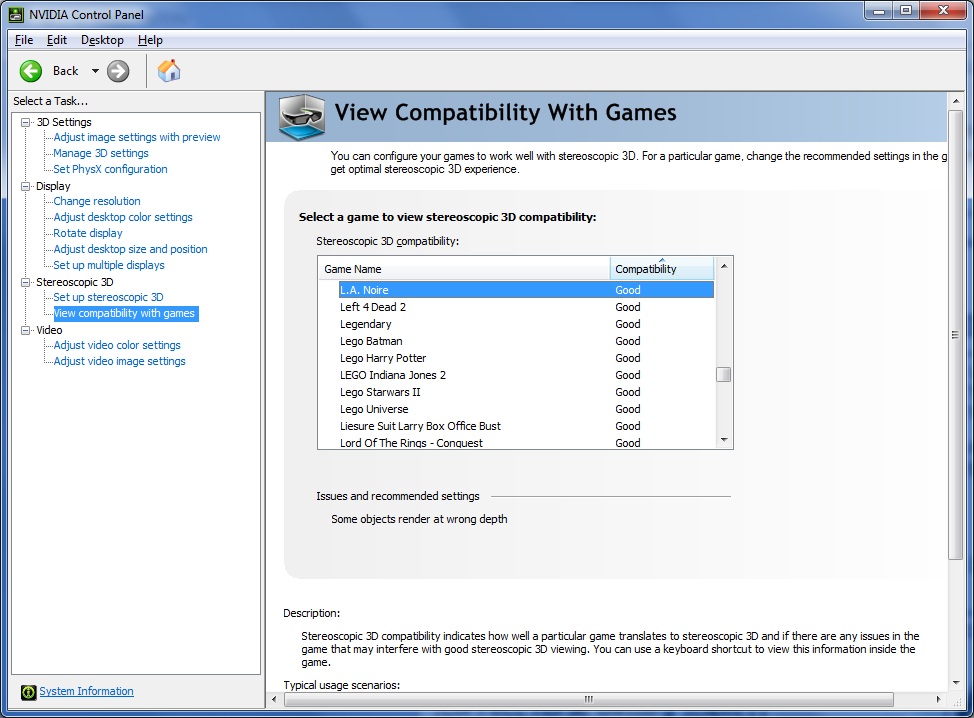Select LEGO Indiana Jones 2 row

click(x=526, y=375)
